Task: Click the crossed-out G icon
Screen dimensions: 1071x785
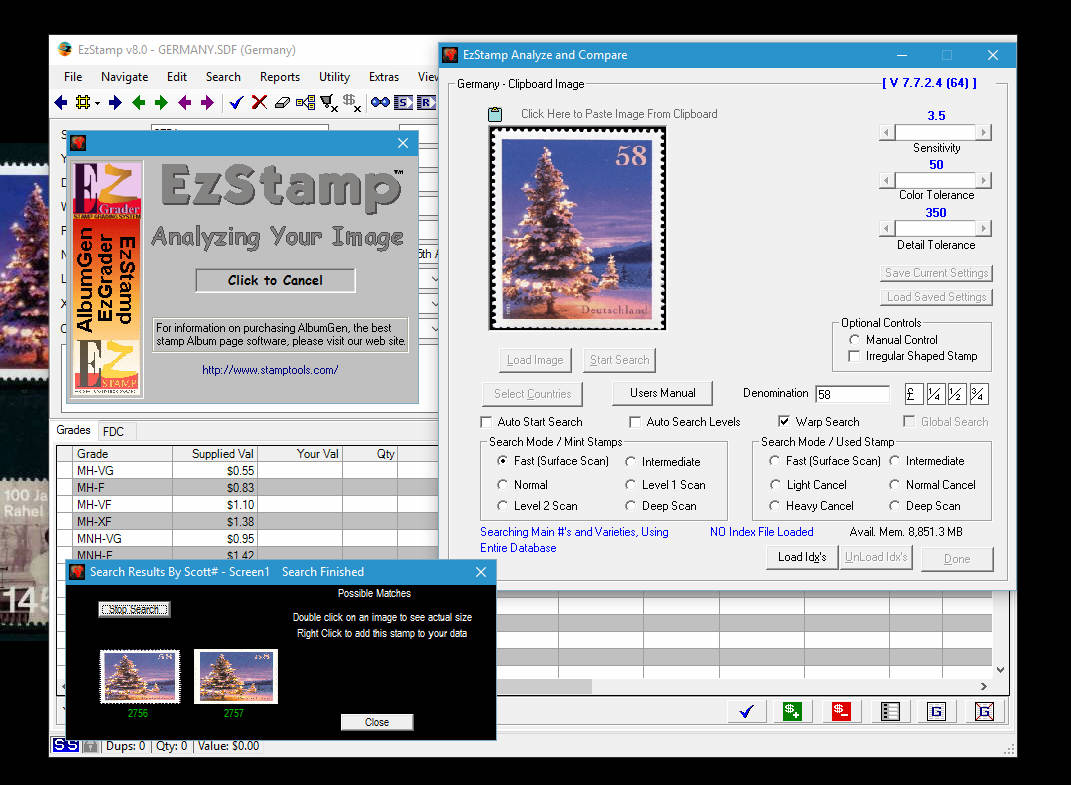Action: 984,711
